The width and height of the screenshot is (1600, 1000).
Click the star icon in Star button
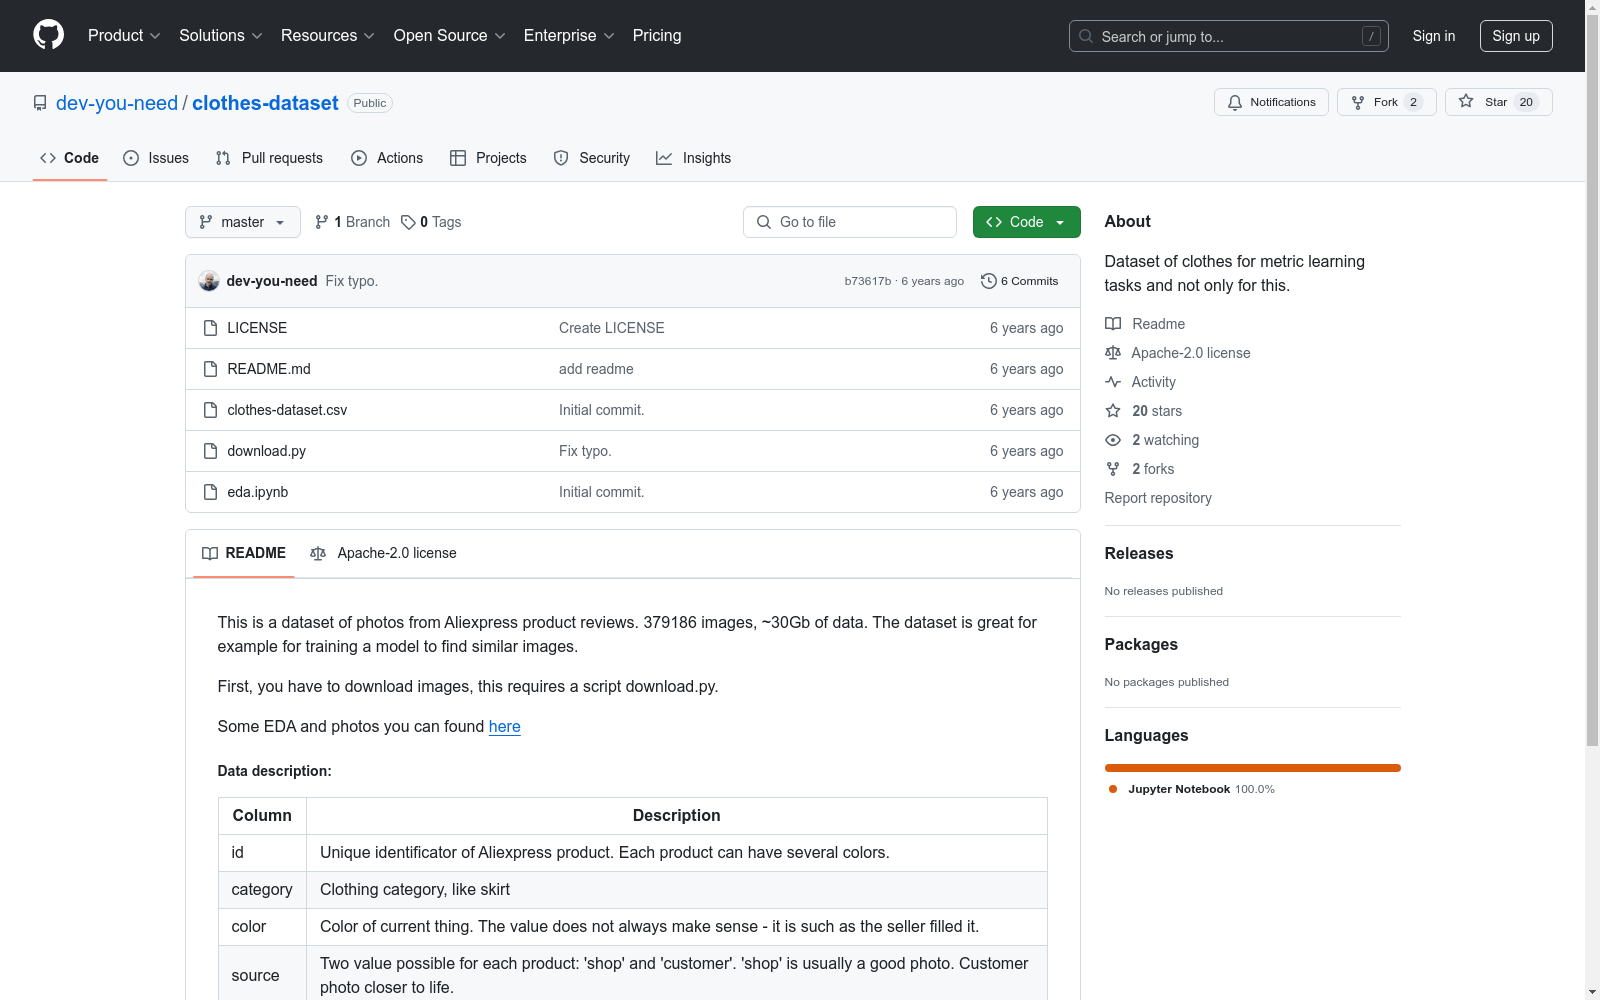(1466, 101)
